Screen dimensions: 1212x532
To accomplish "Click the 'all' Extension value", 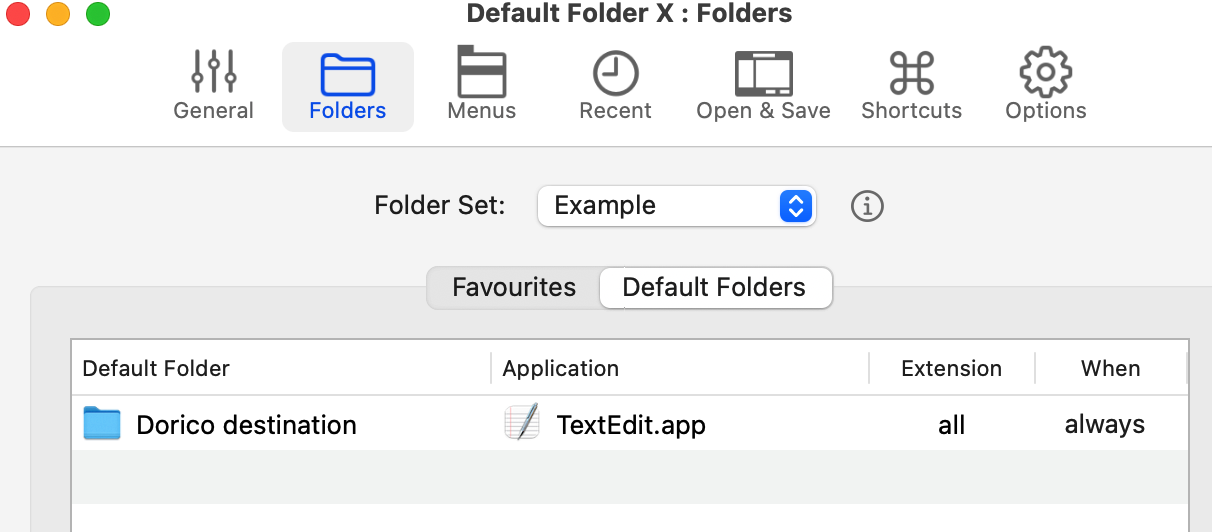I will coord(952,424).
